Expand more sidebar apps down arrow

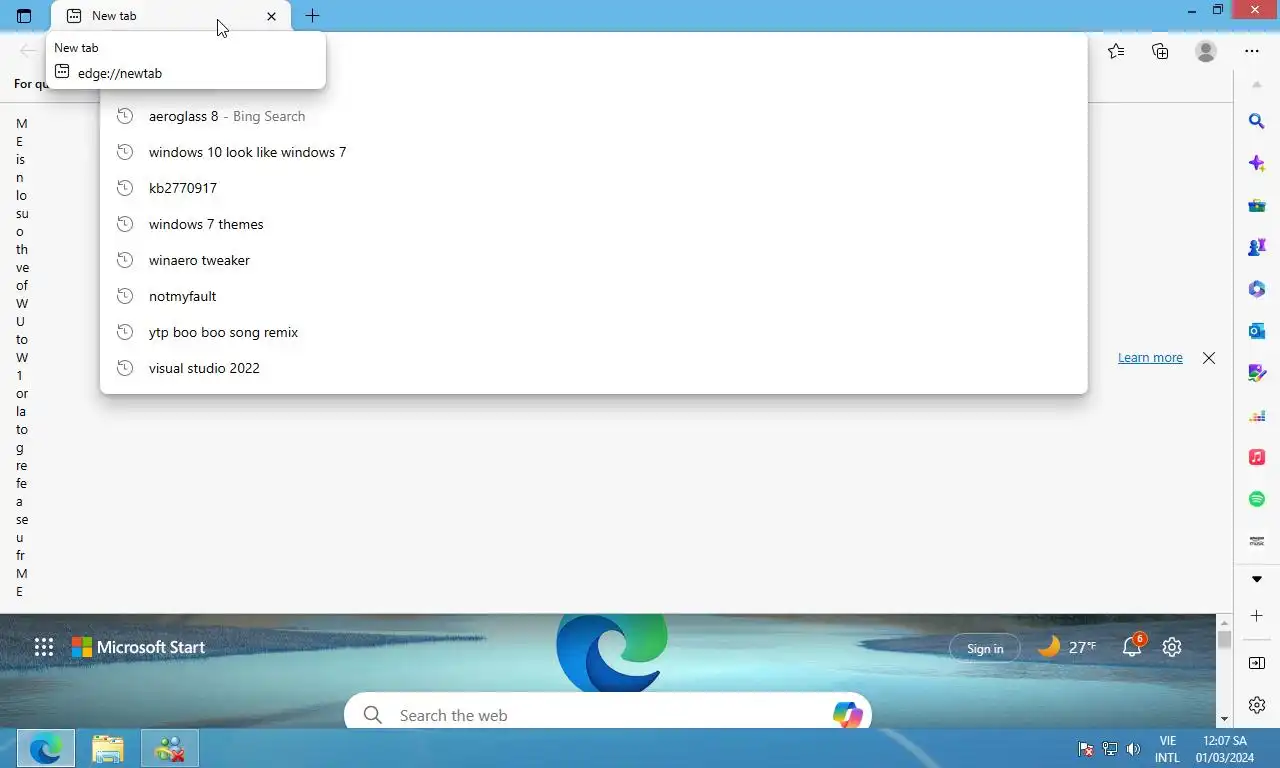(1257, 579)
